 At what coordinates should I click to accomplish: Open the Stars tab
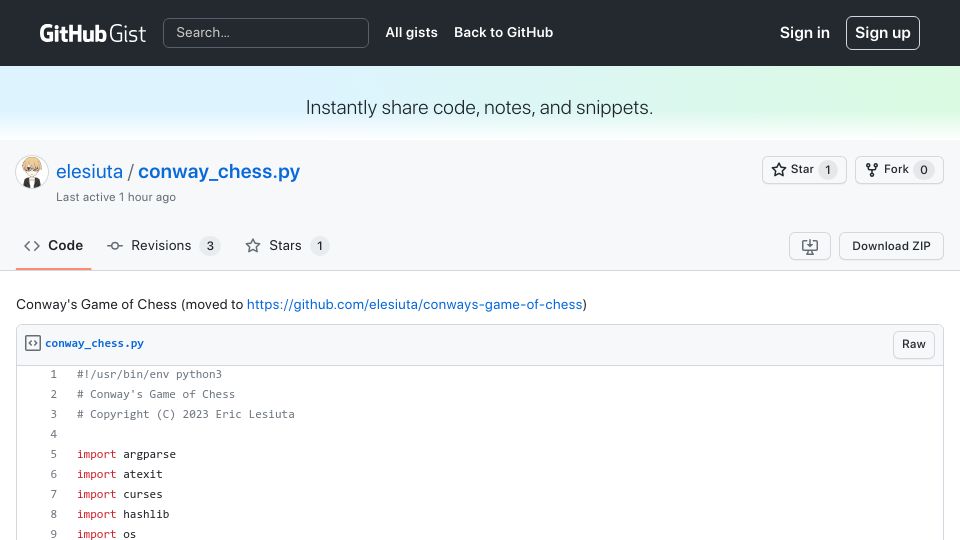pos(287,246)
